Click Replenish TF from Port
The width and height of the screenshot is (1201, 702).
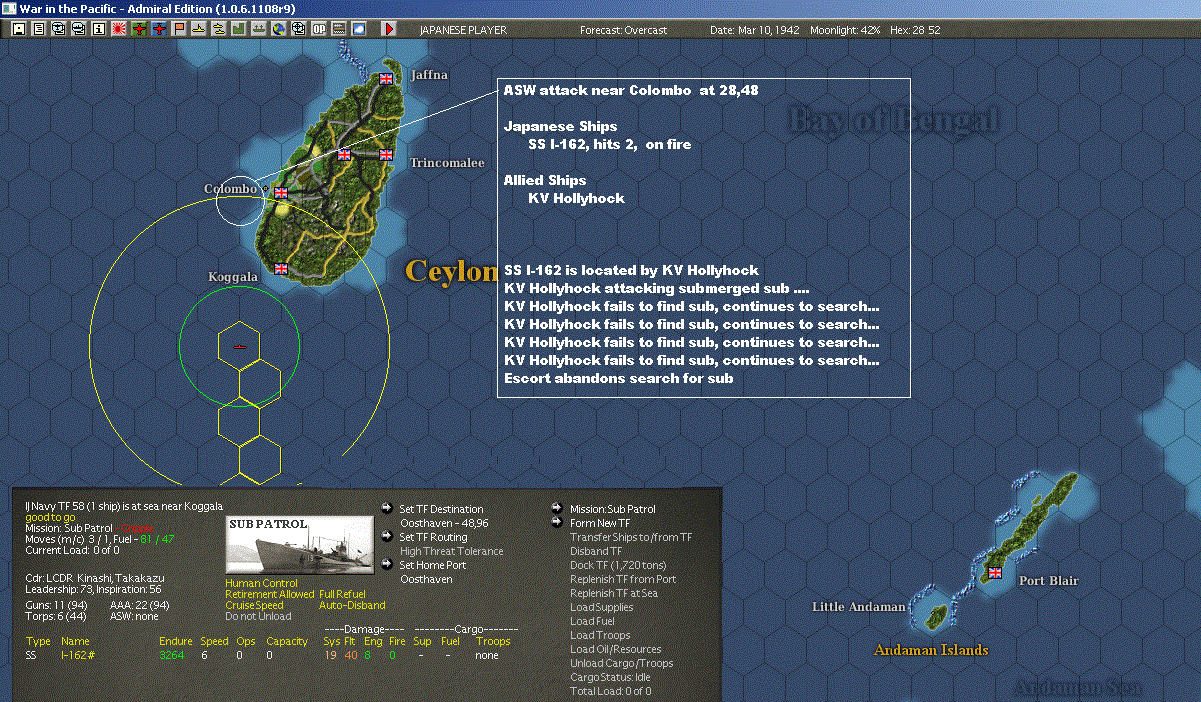coord(623,579)
